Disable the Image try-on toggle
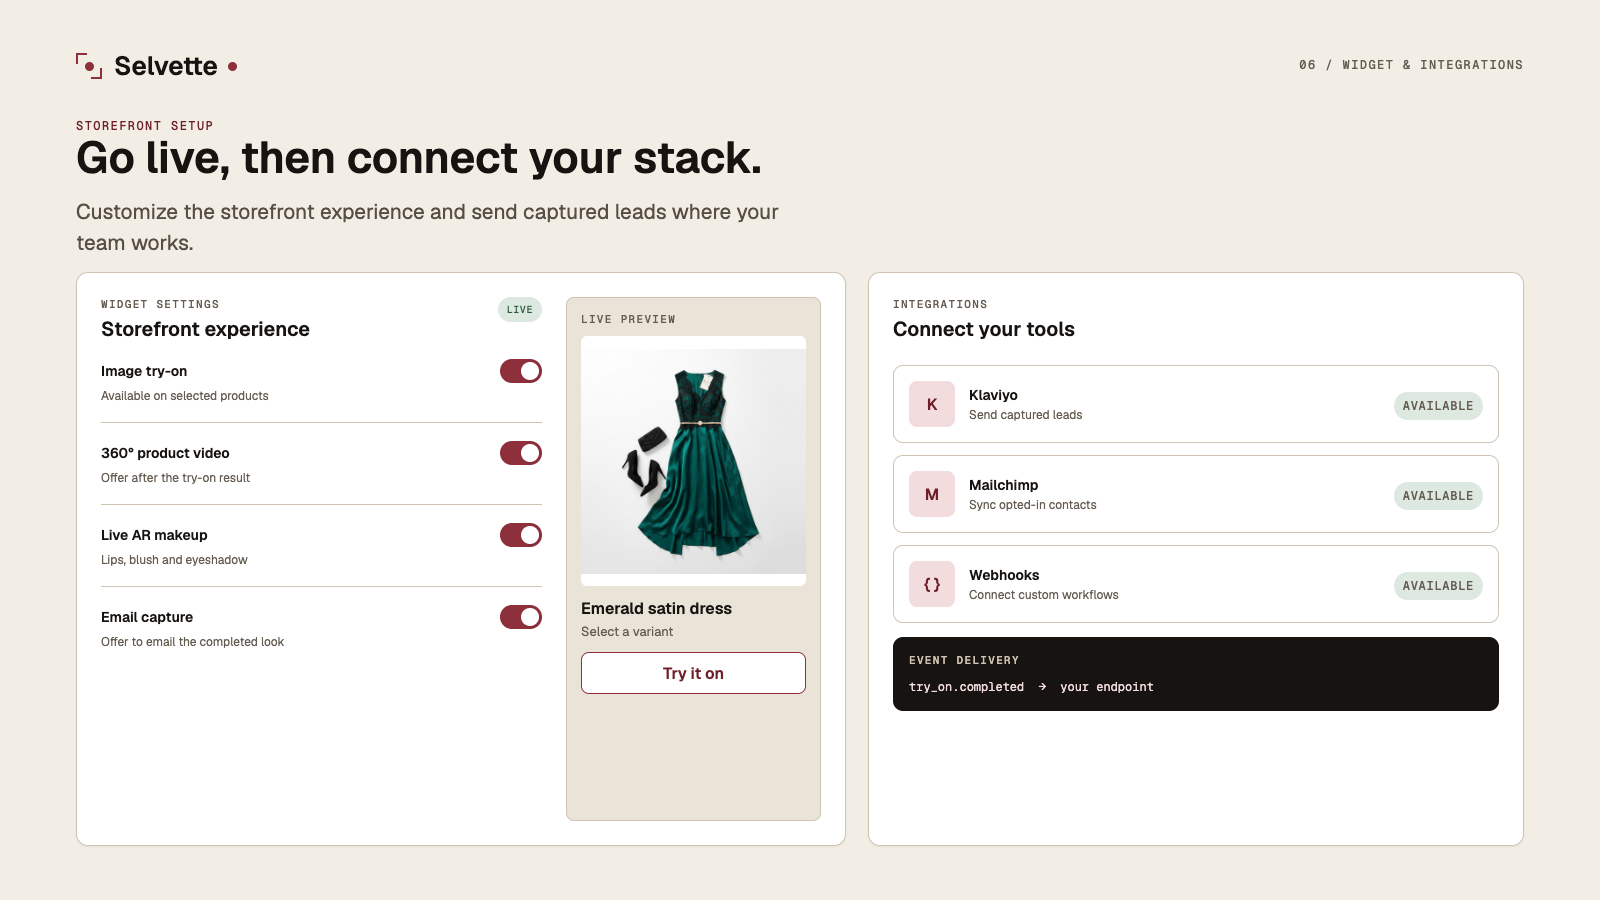 (x=521, y=371)
